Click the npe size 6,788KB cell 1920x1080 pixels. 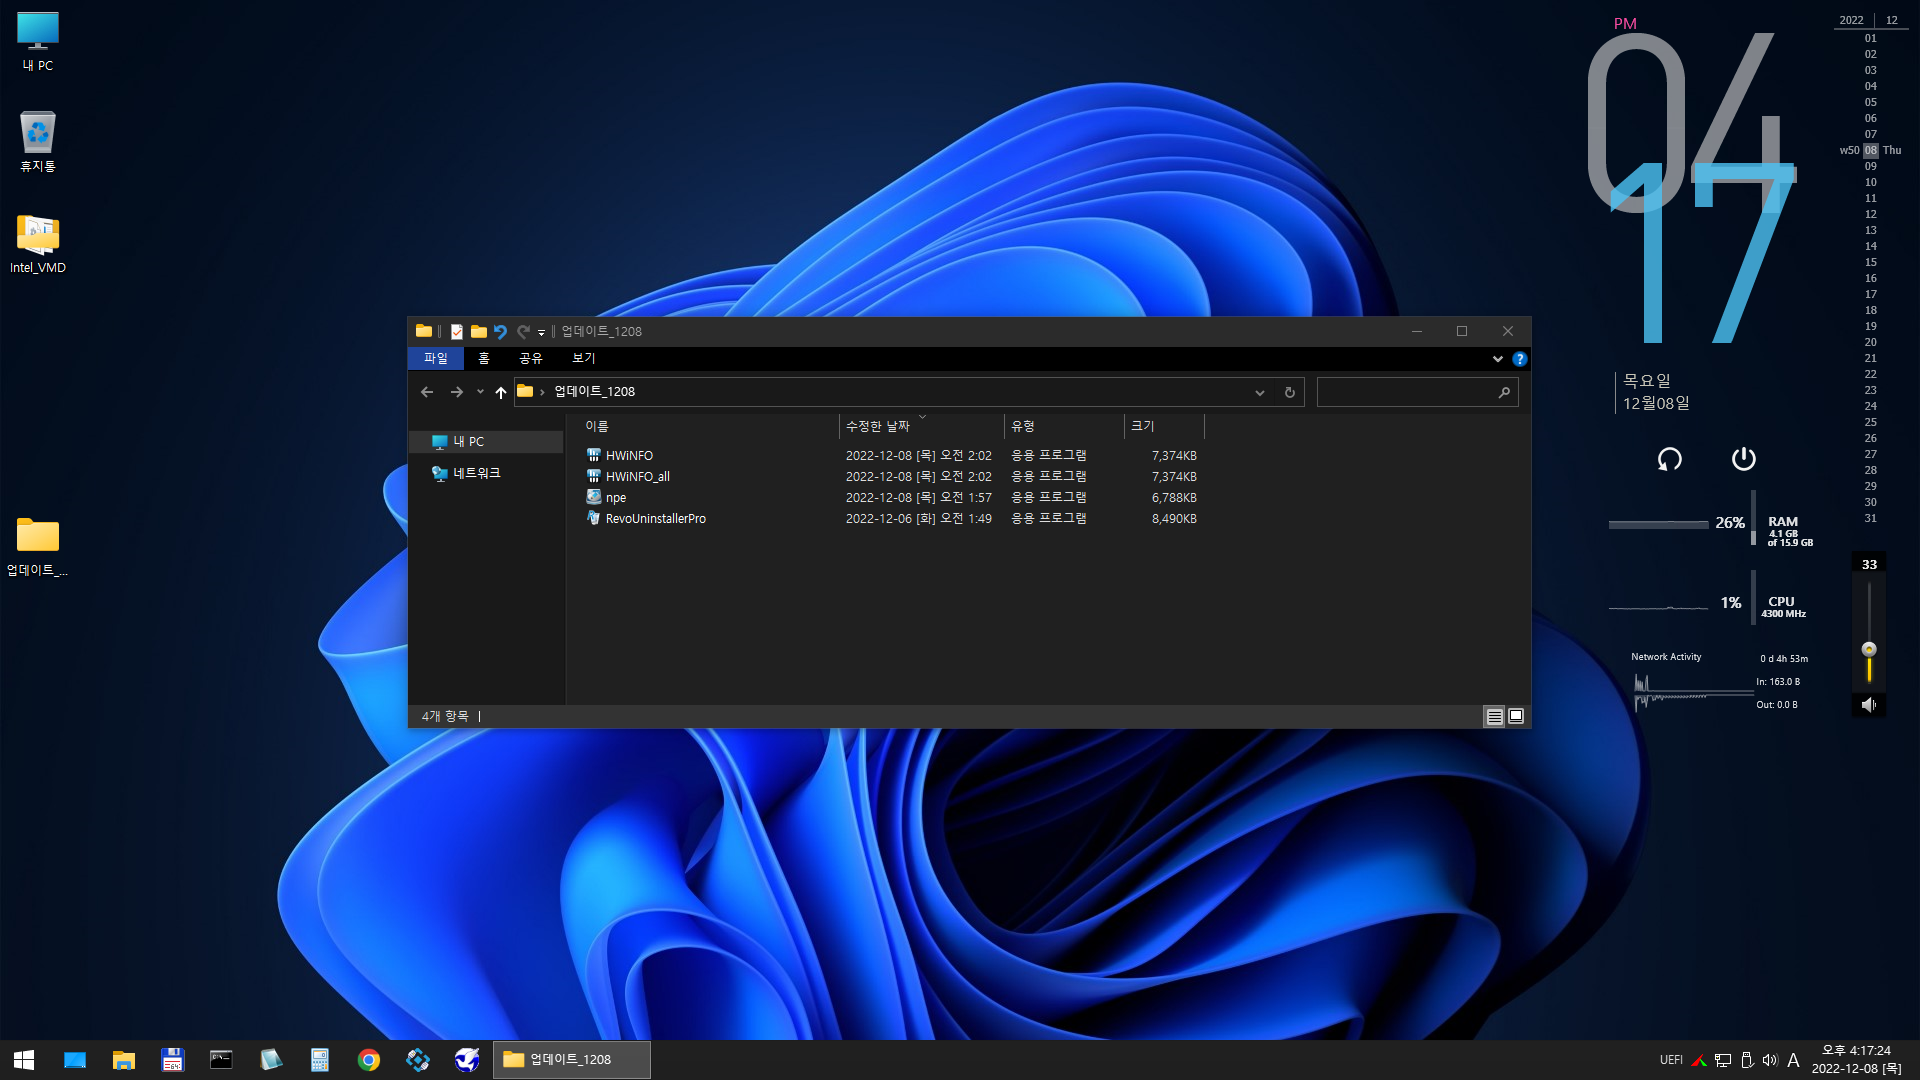[x=1174, y=498]
